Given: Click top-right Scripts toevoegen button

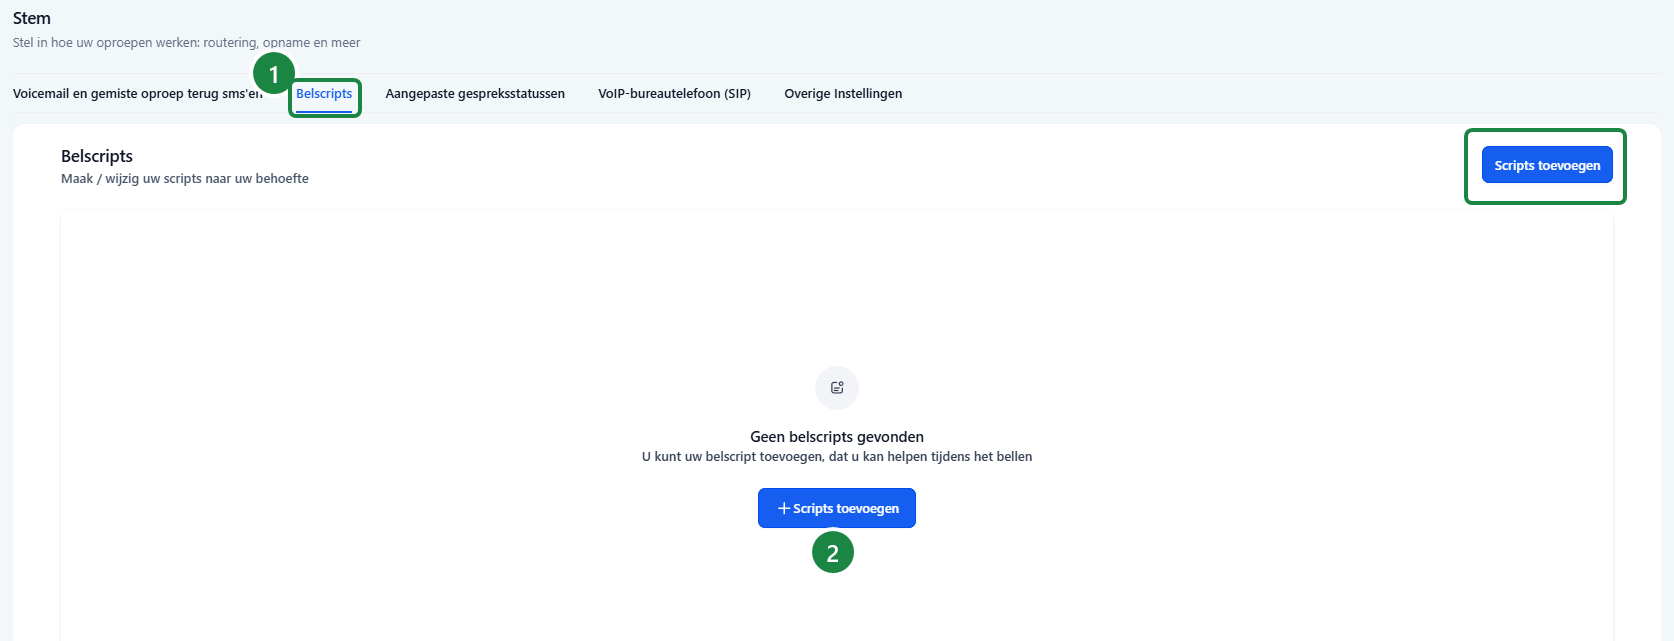Looking at the screenshot, I should tap(1547, 166).
